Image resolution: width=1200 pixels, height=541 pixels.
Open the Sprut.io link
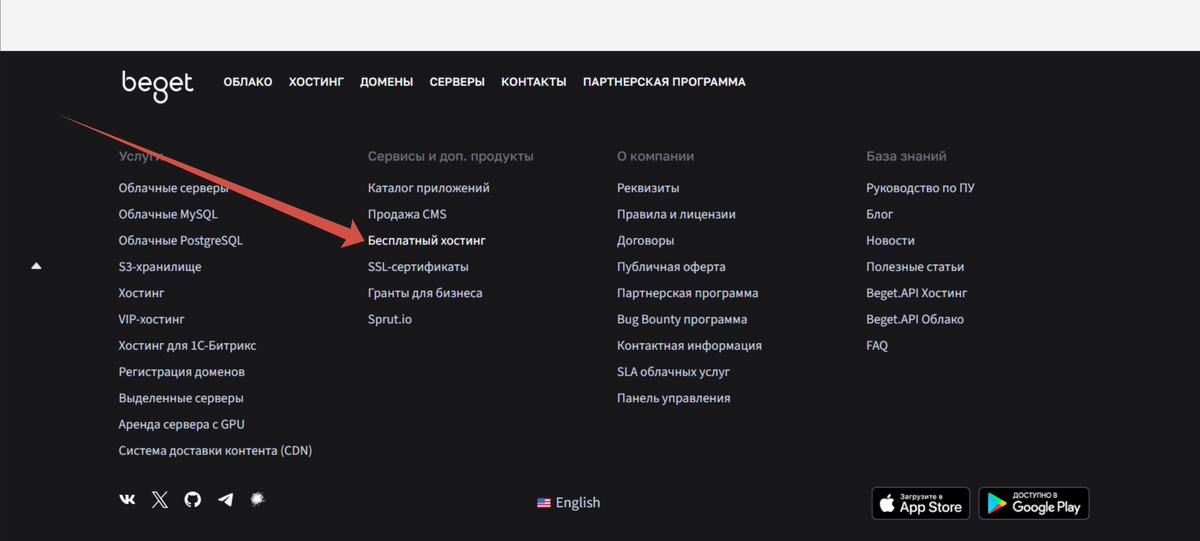(x=390, y=319)
